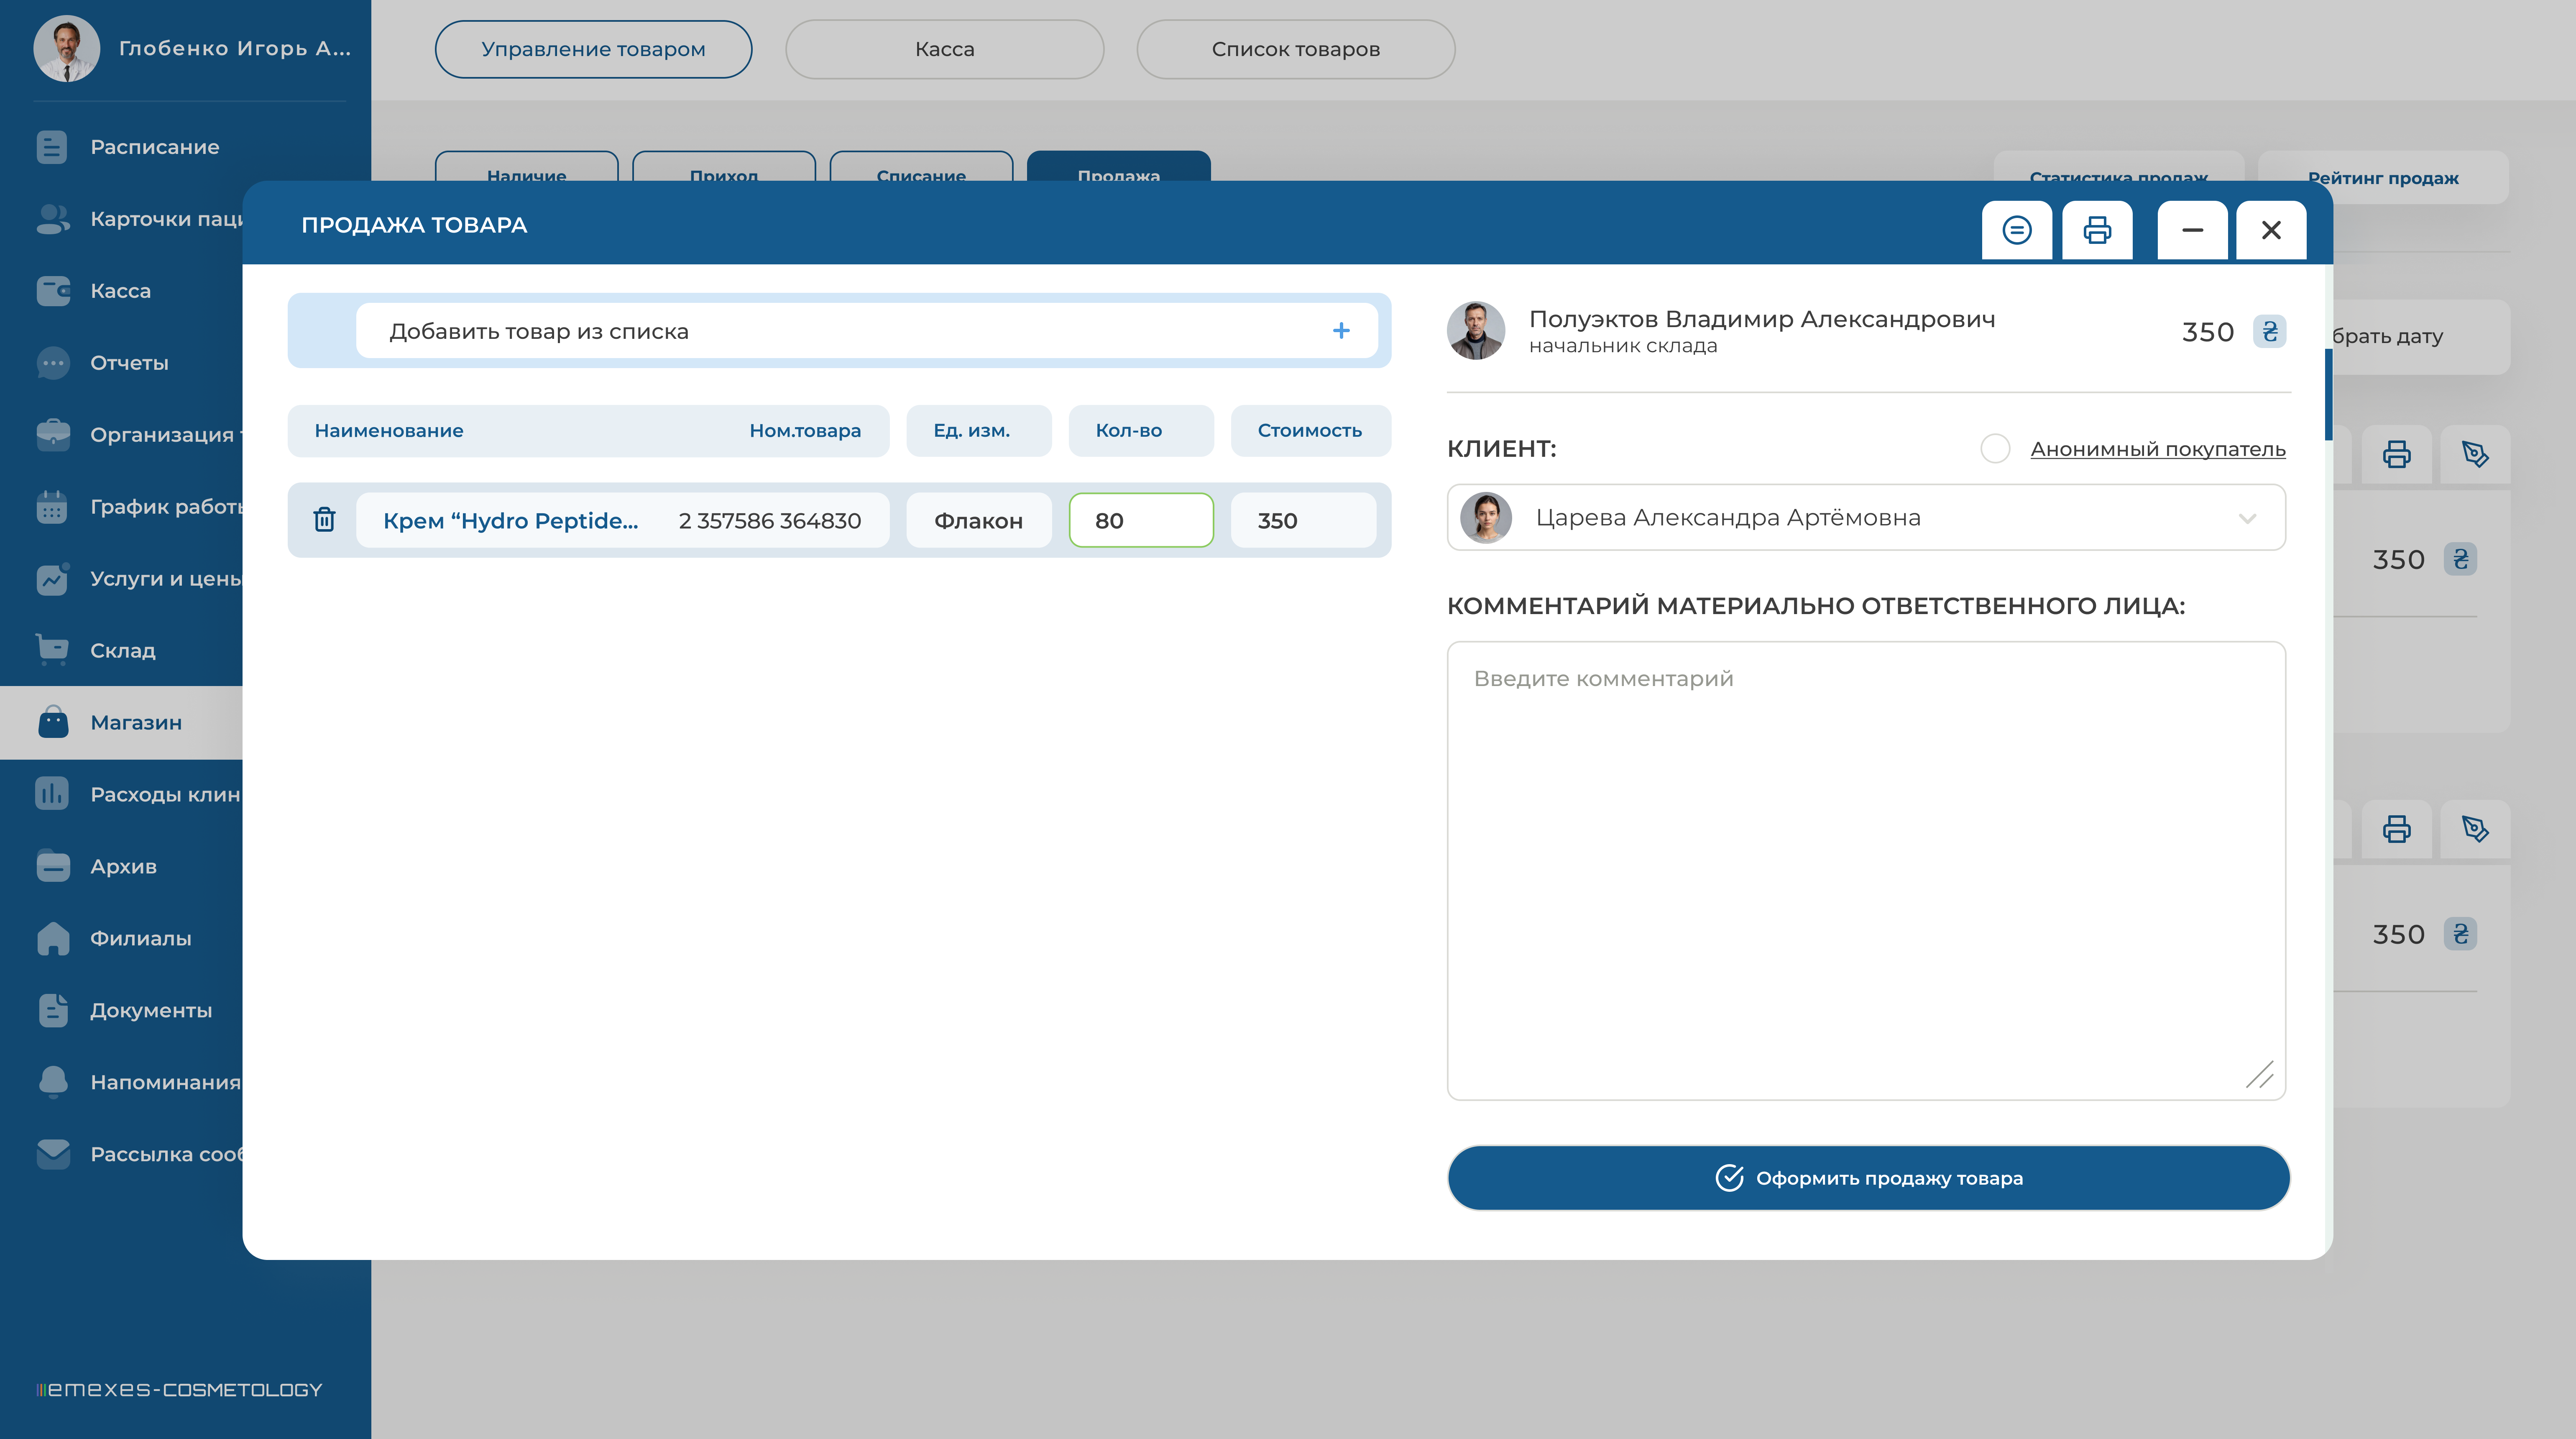Image resolution: width=2576 pixels, height=1439 pixels.
Task: Open the Список товаров tab
Action: (1295, 49)
